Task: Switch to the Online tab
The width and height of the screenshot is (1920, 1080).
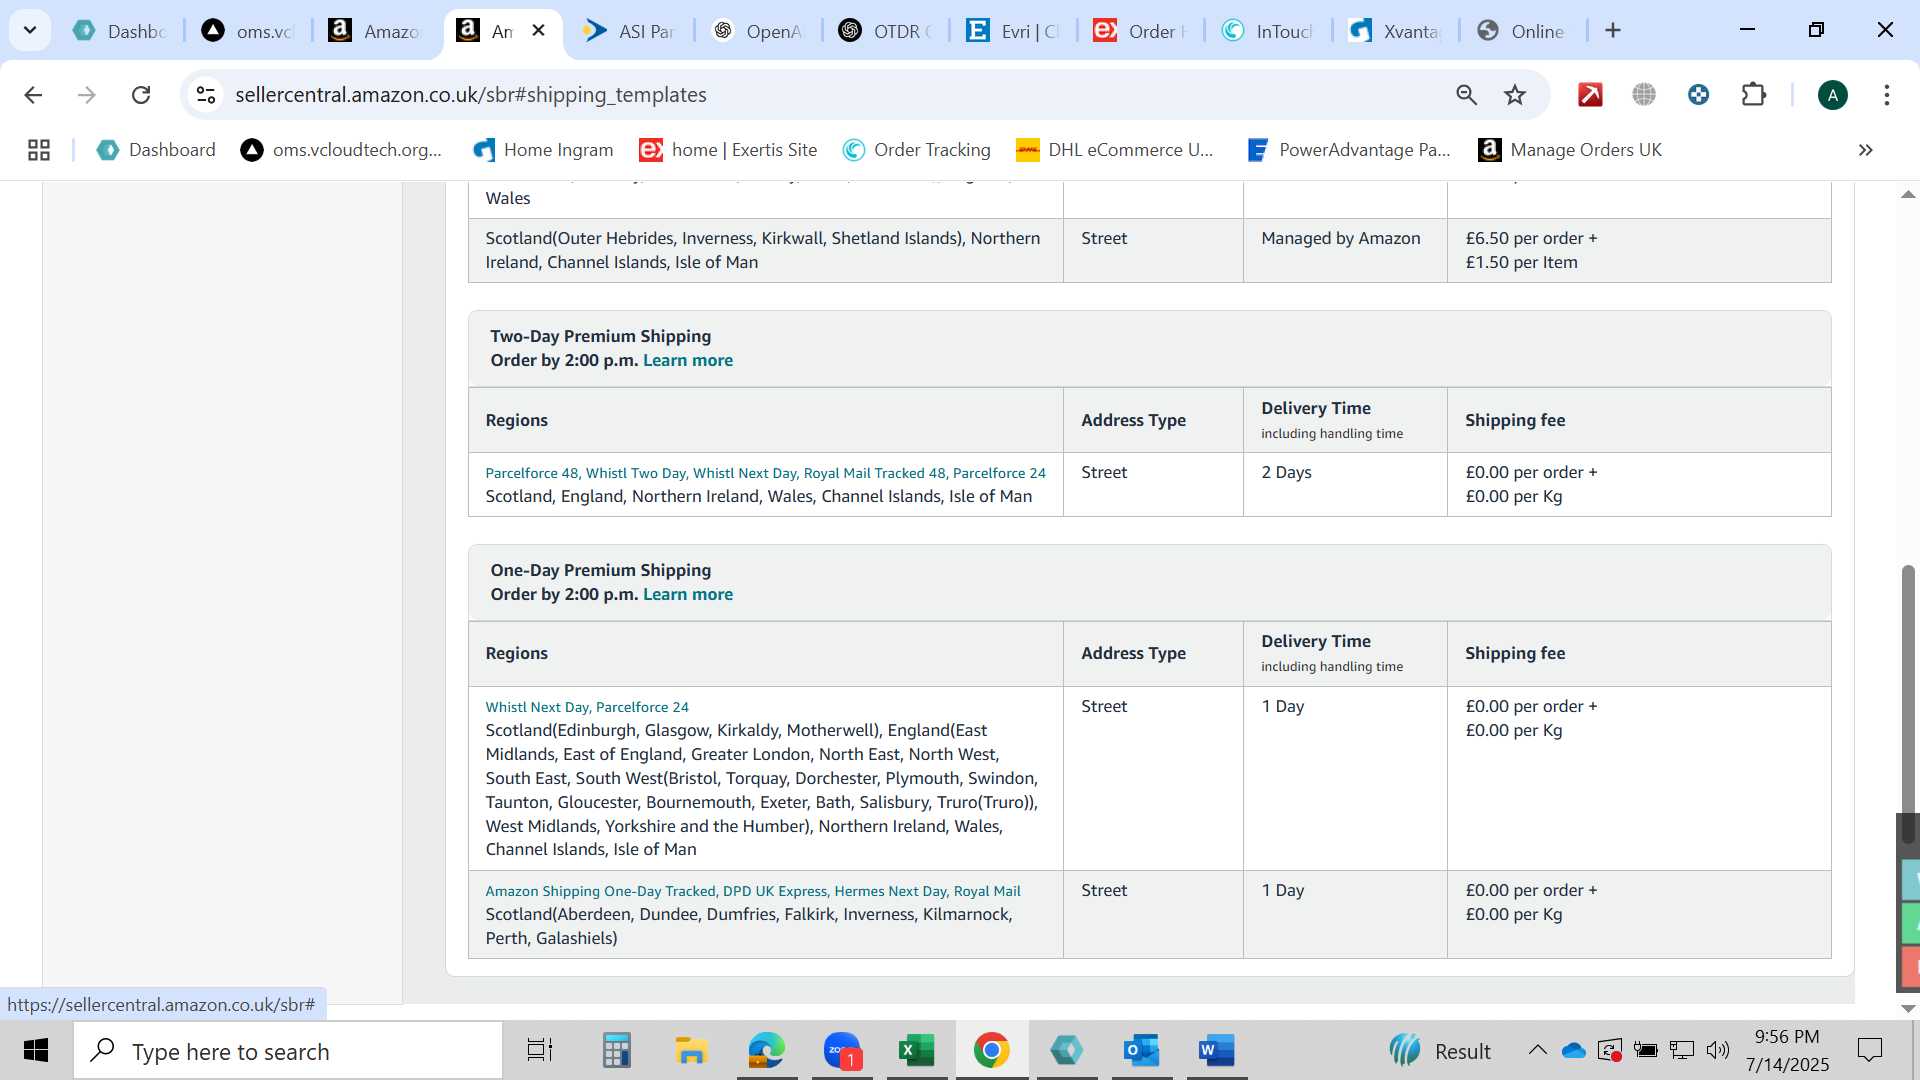Action: pos(1522,31)
